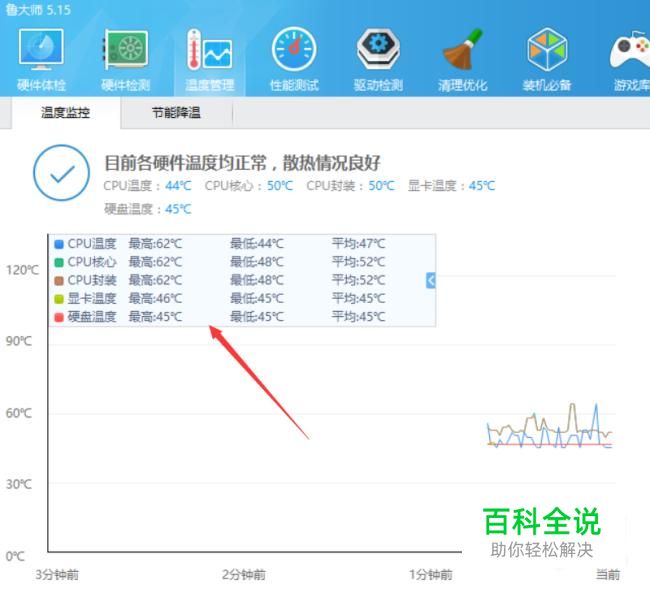Click the 鲁大师 5.15 title text
The image size is (650, 593).
[x=38, y=10]
